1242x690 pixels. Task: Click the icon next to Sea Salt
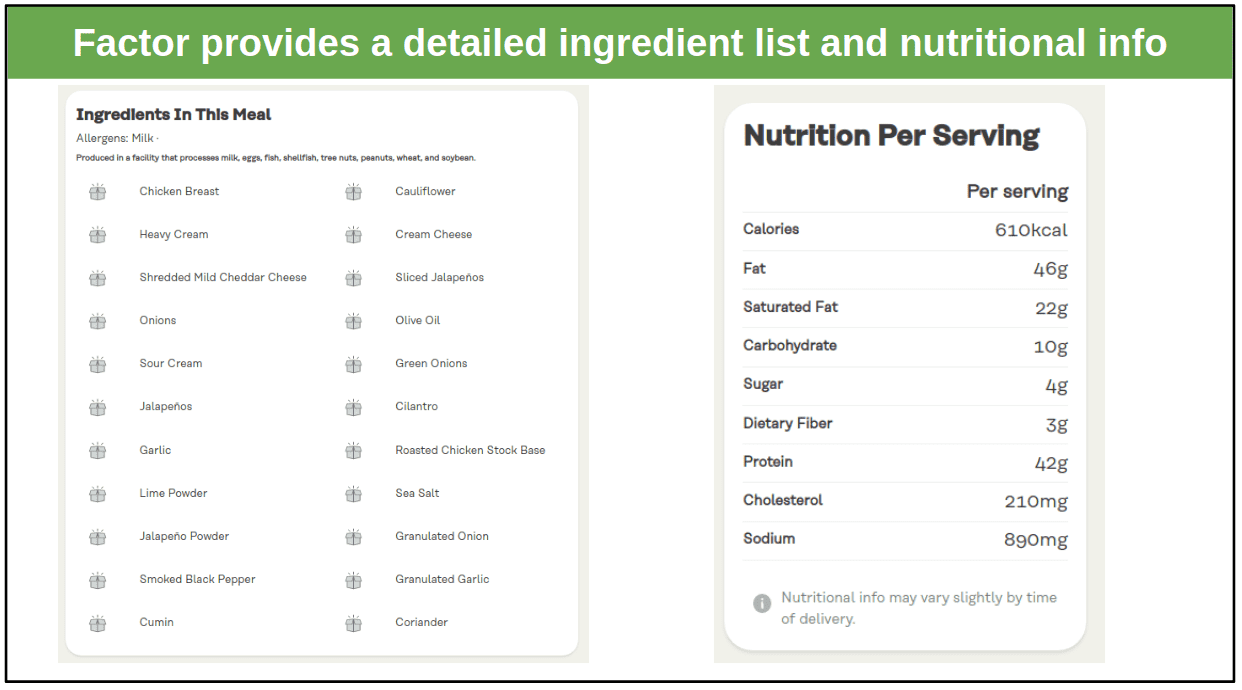(353, 494)
